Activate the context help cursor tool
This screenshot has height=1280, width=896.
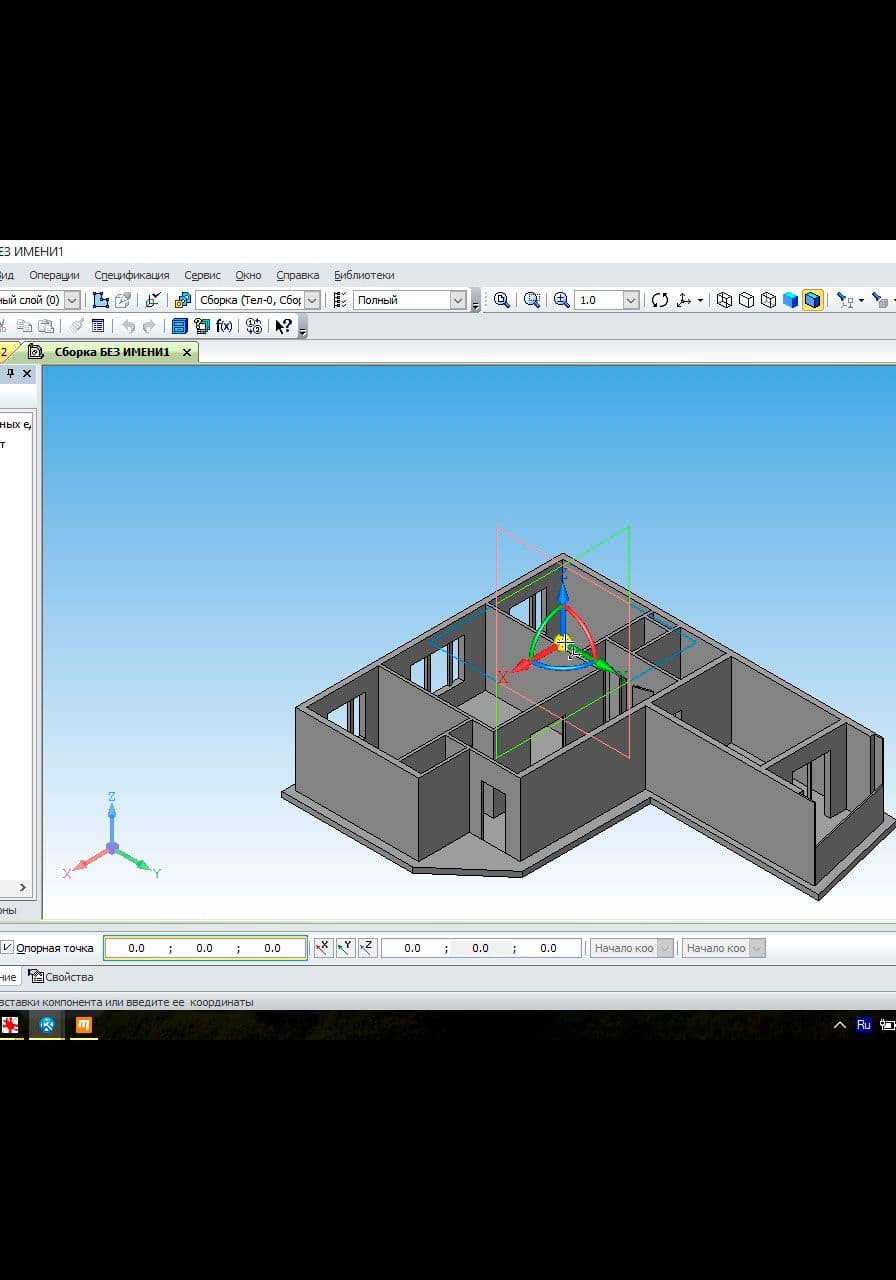(x=284, y=325)
